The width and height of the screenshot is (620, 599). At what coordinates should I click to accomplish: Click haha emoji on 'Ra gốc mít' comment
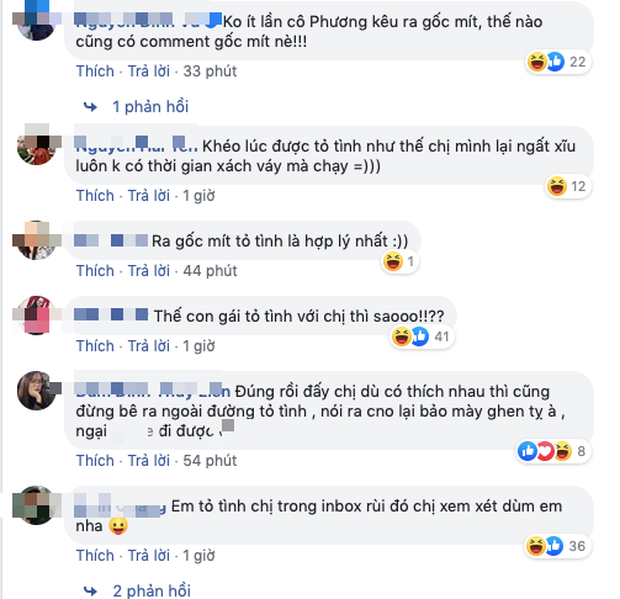point(393,261)
